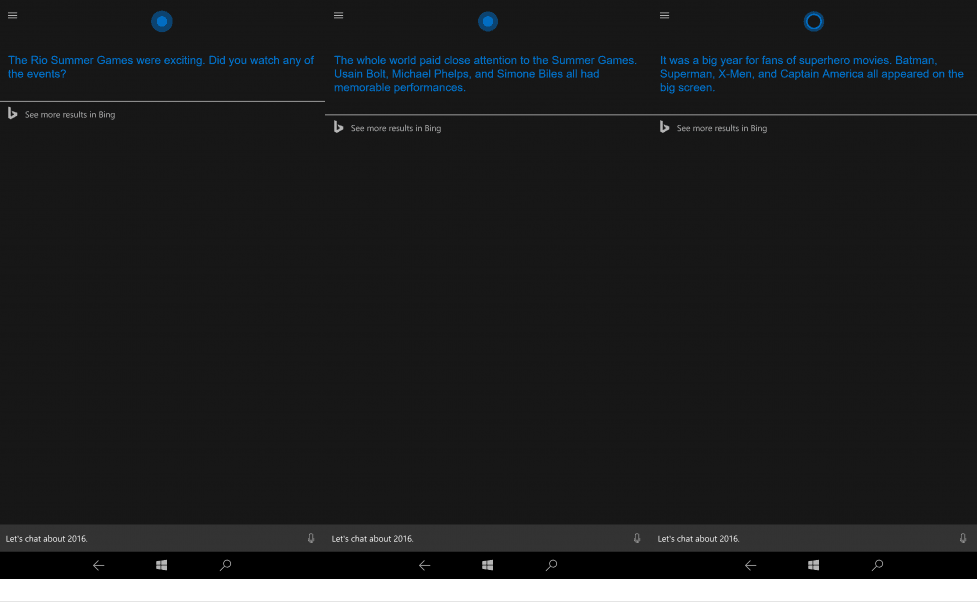
Task: Open hamburger menu in the superhero movies screen
Action: tap(664, 16)
